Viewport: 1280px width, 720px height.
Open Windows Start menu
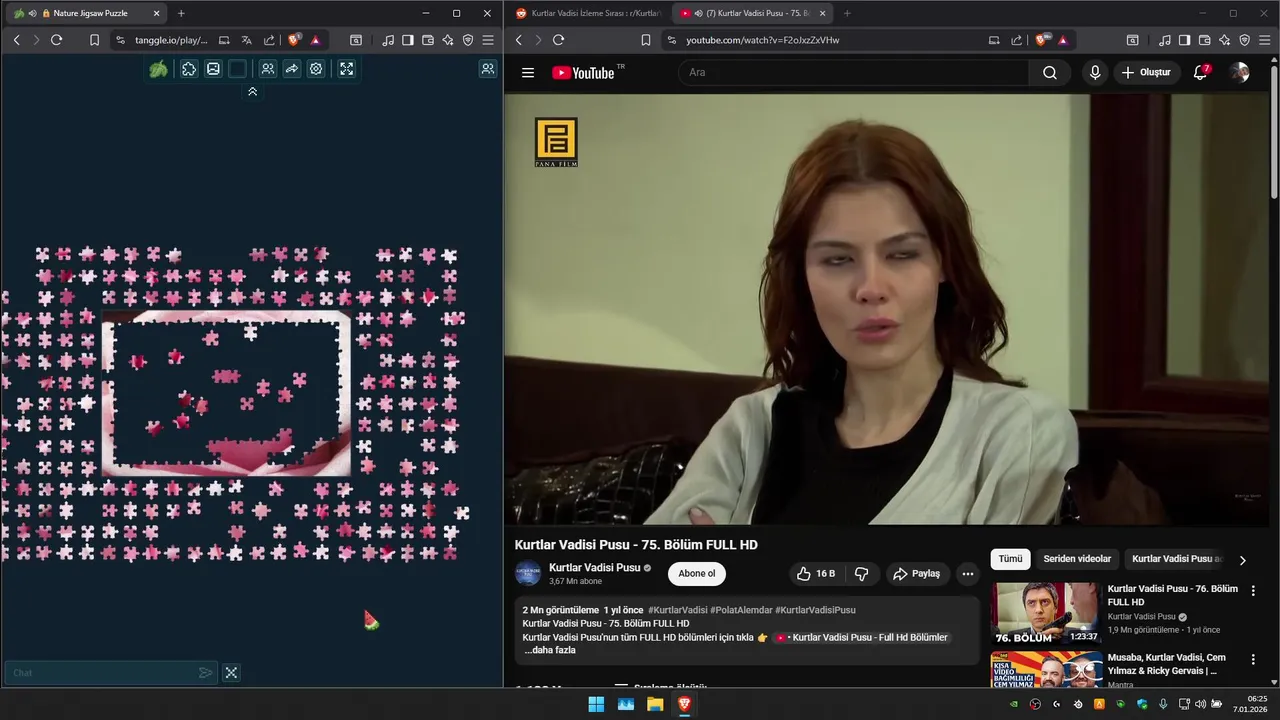pos(596,704)
